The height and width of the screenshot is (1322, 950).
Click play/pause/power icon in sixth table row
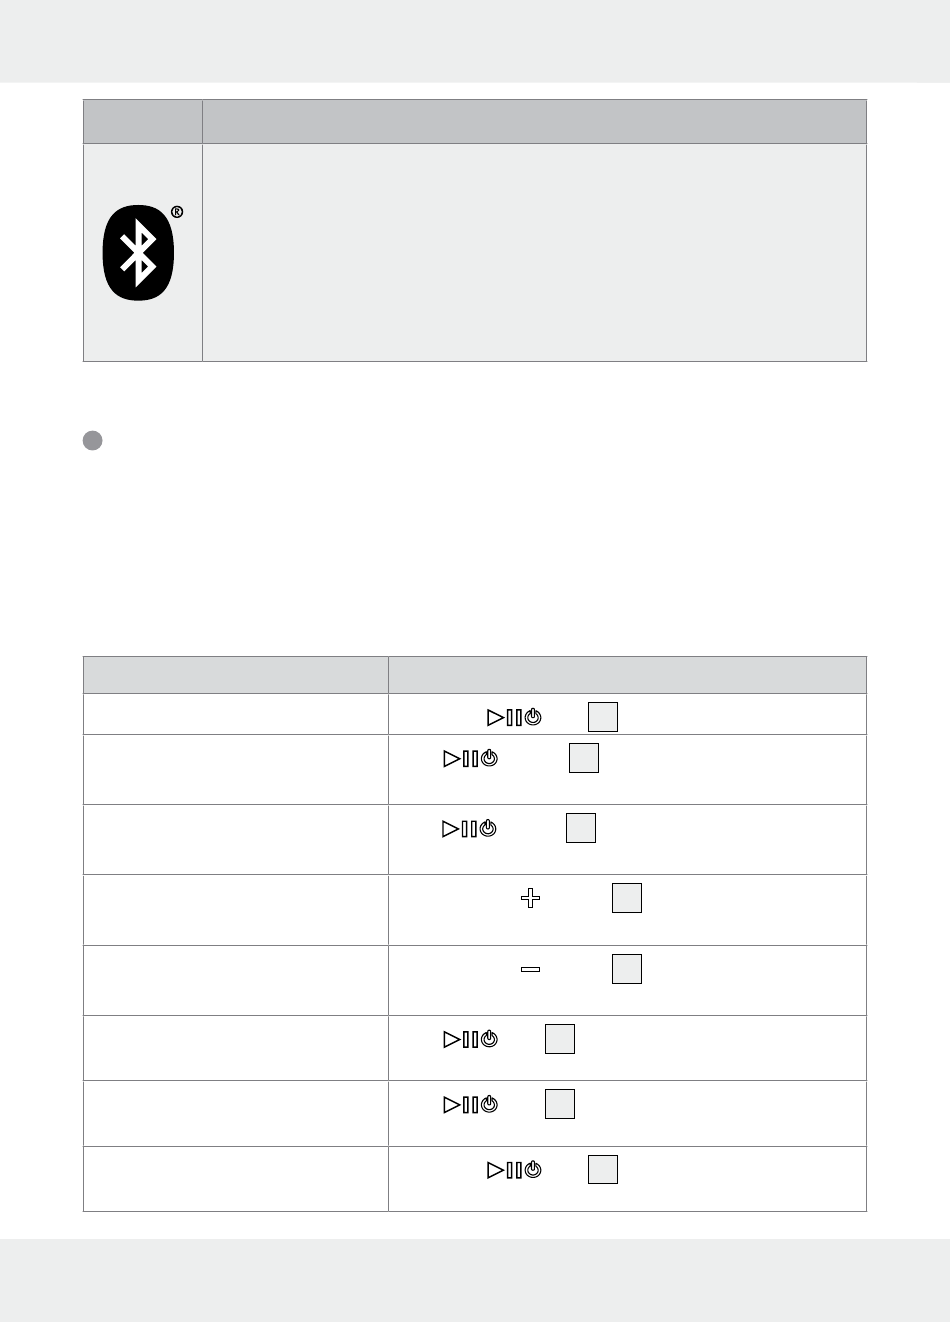pyautogui.click(x=470, y=1040)
